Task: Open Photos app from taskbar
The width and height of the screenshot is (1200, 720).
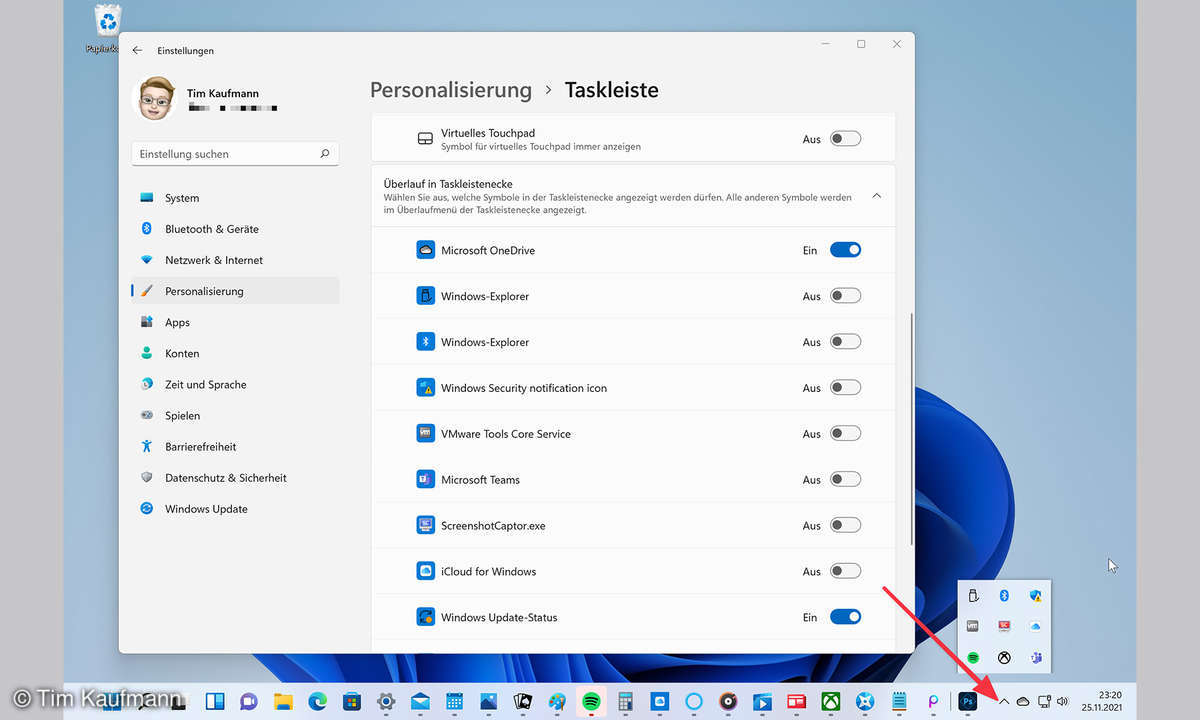Action: [x=489, y=702]
